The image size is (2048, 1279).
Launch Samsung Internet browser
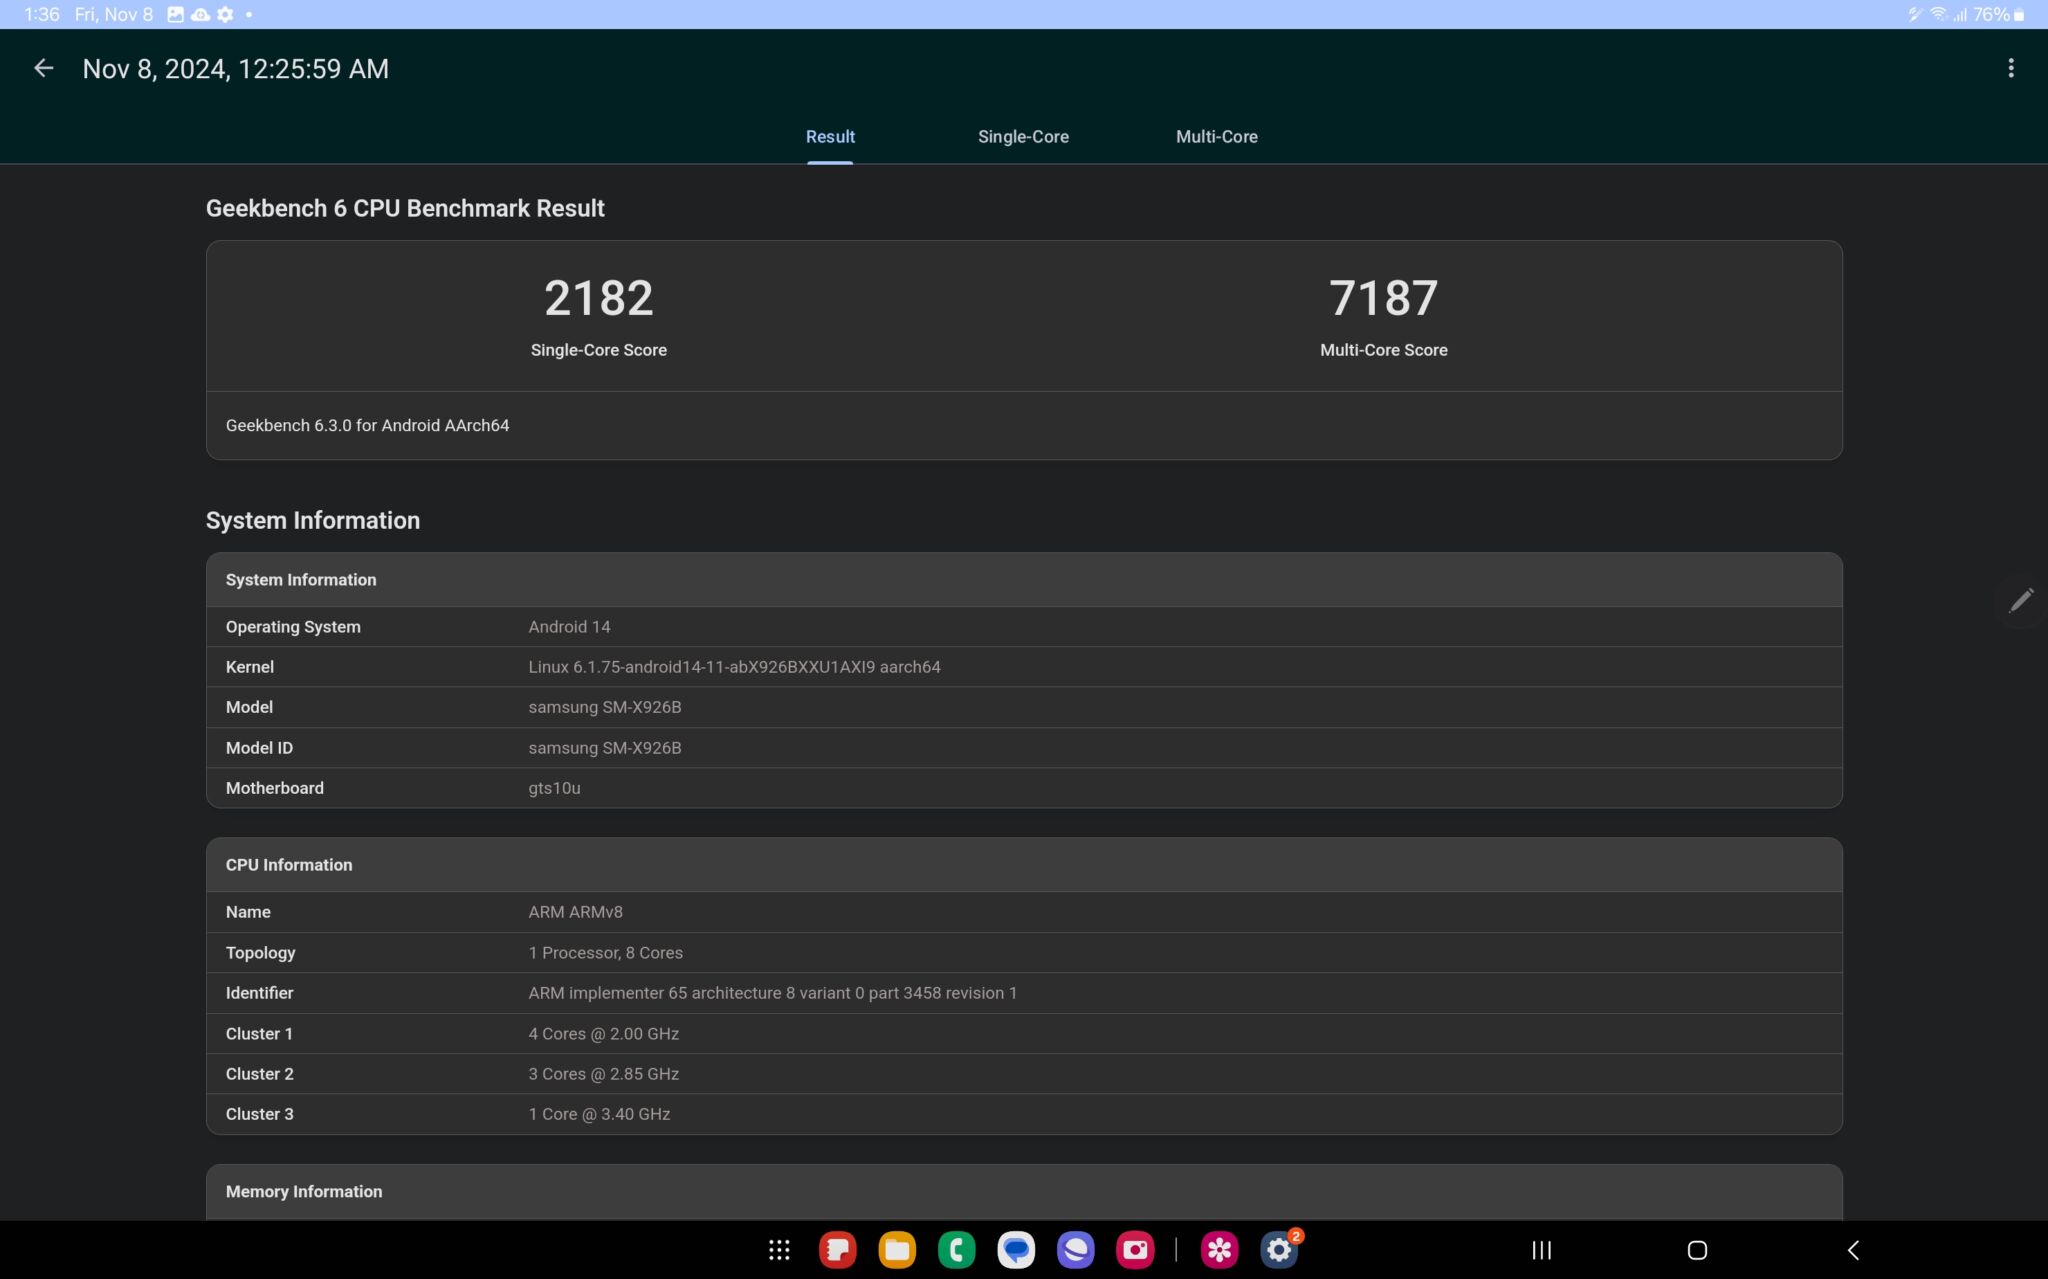1076,1250
